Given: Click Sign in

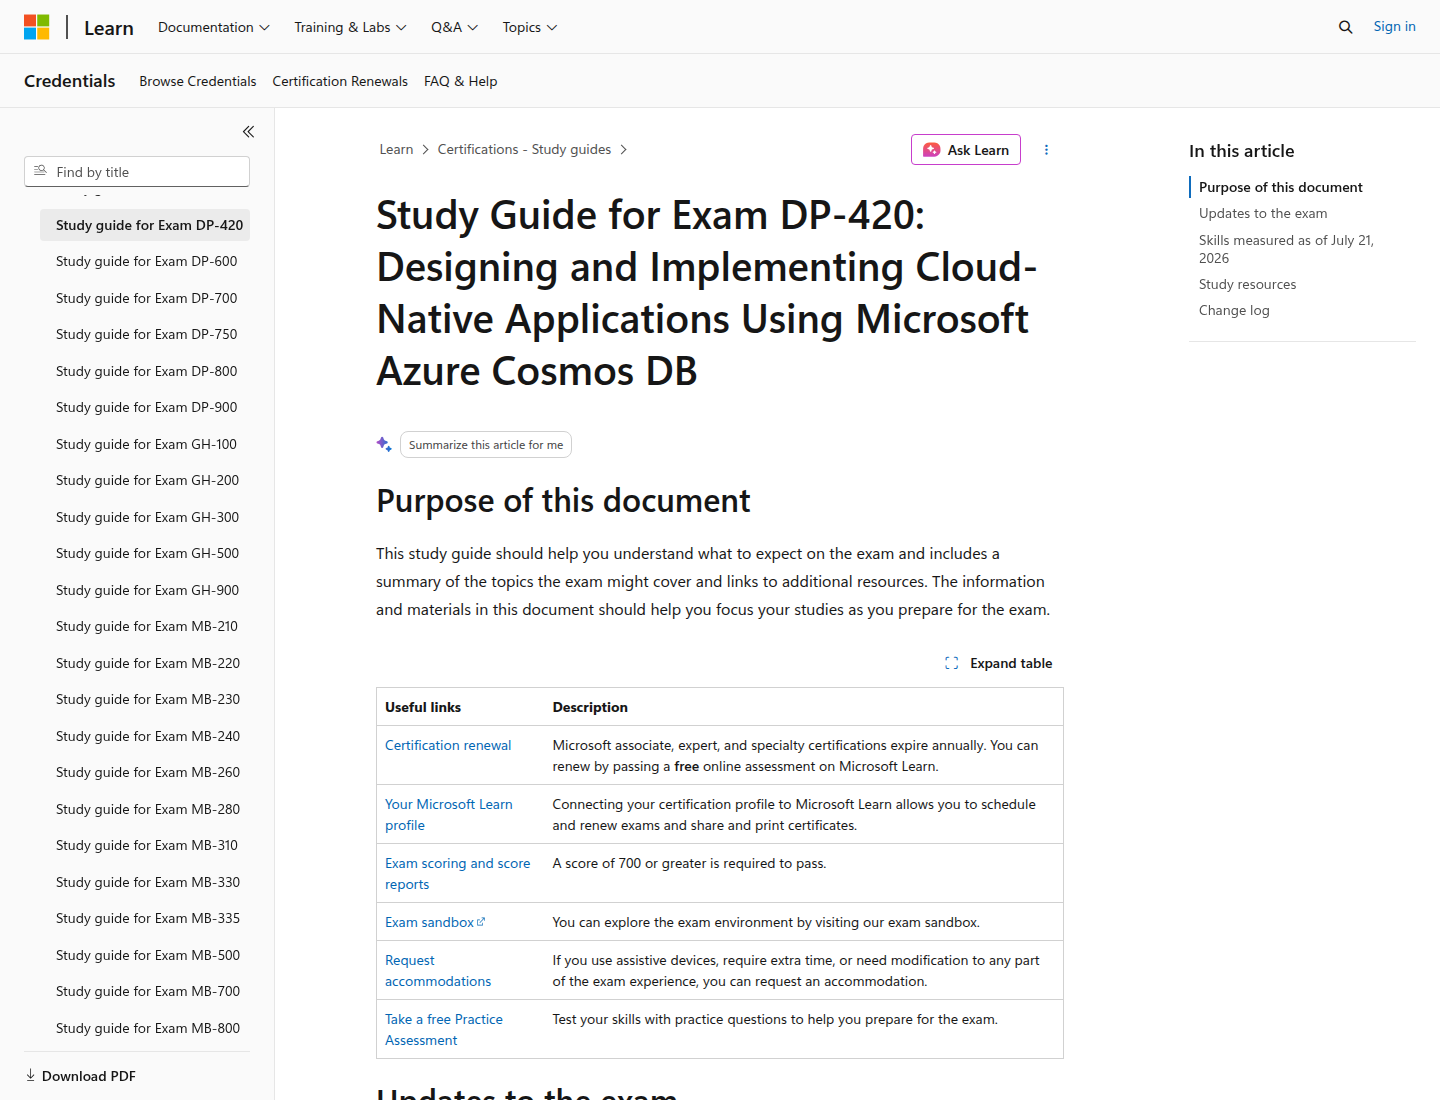Looking at the screenshot, I should point(1394,27).
